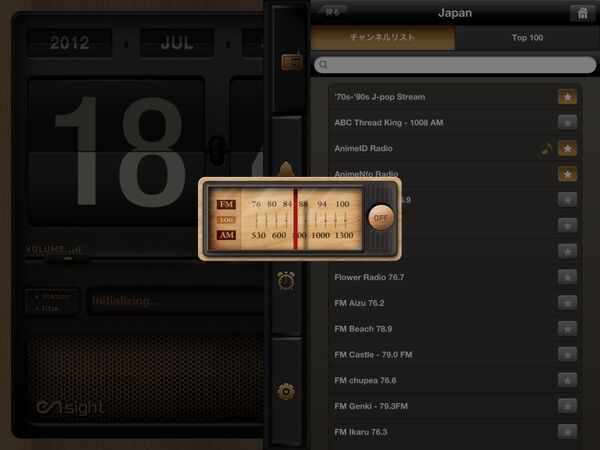Play '70s-'90s J-pop Stream station

tap(455, 97)
